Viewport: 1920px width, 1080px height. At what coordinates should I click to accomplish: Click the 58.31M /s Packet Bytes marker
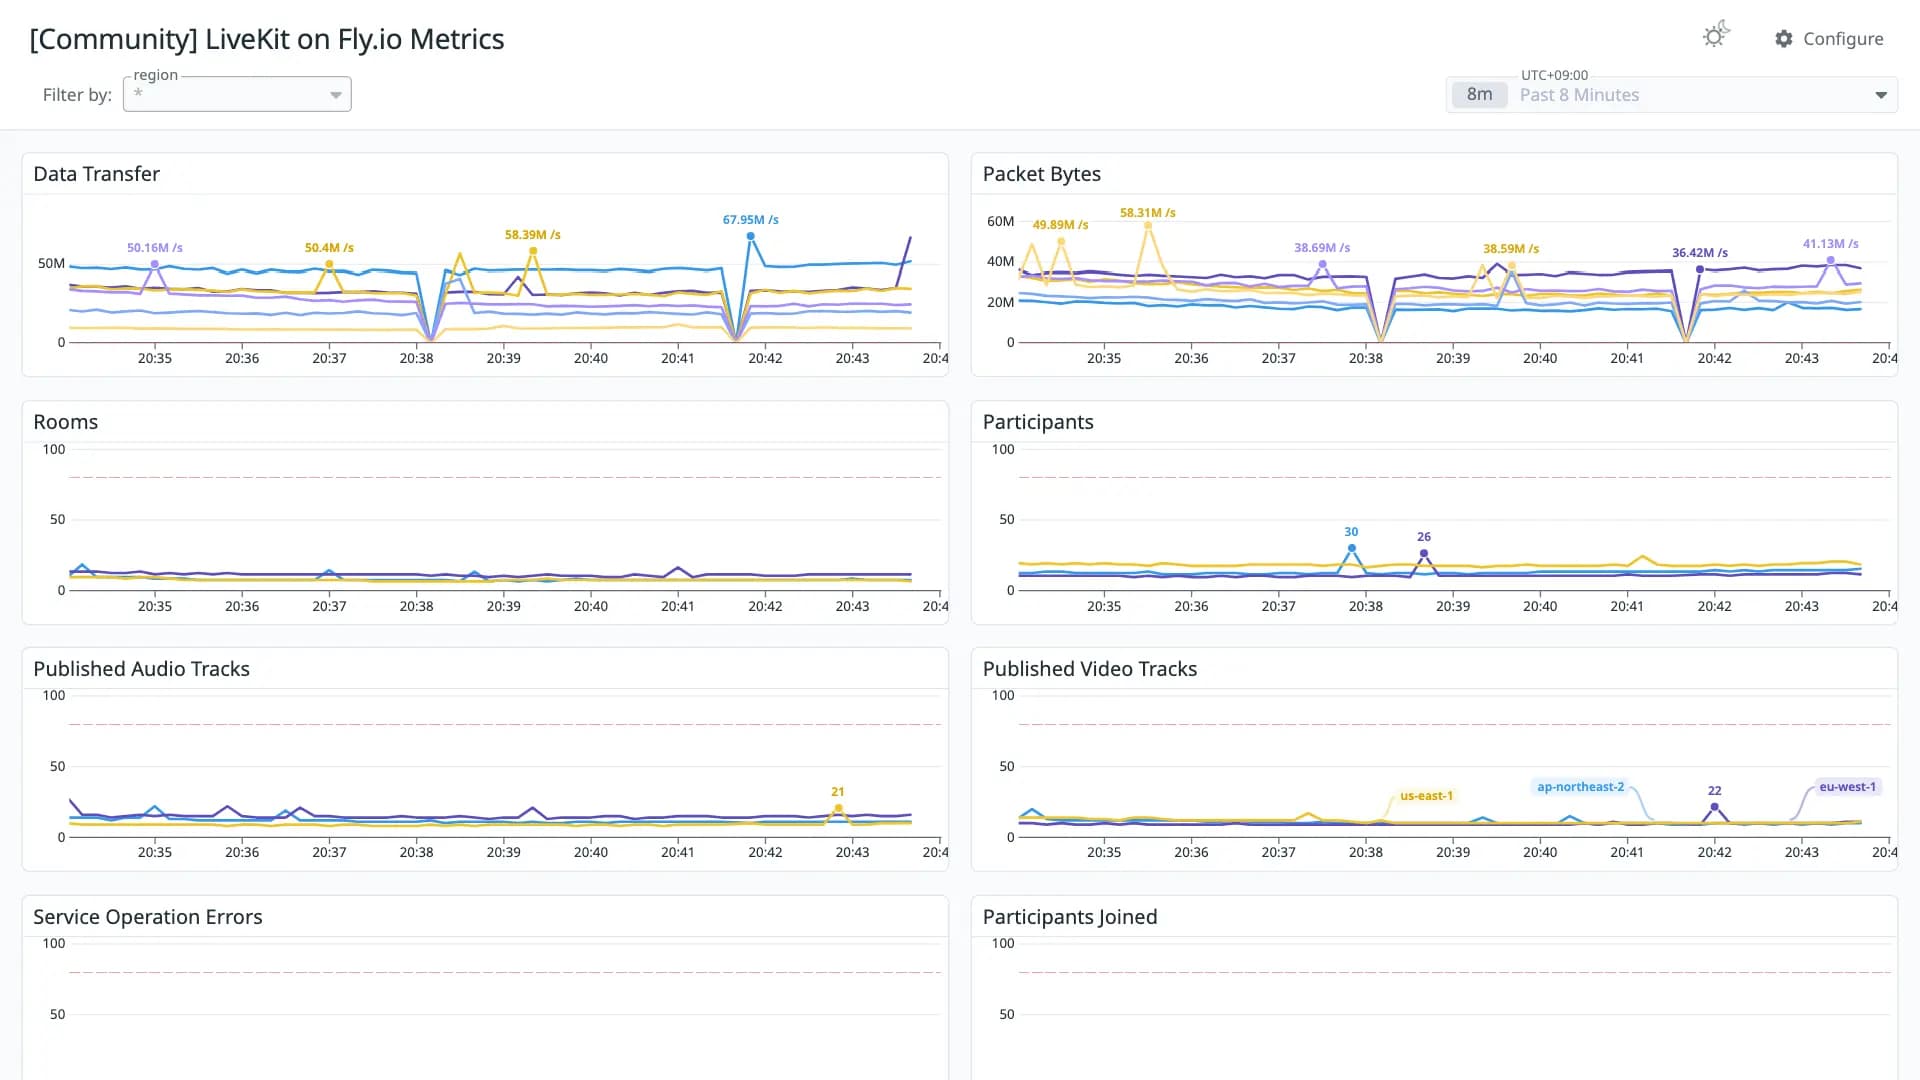[x=1148, y=226]
